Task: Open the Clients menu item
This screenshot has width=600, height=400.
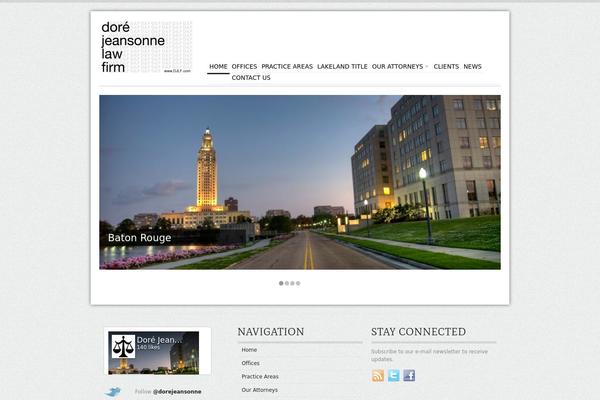Action: click(x=446, y=67)
